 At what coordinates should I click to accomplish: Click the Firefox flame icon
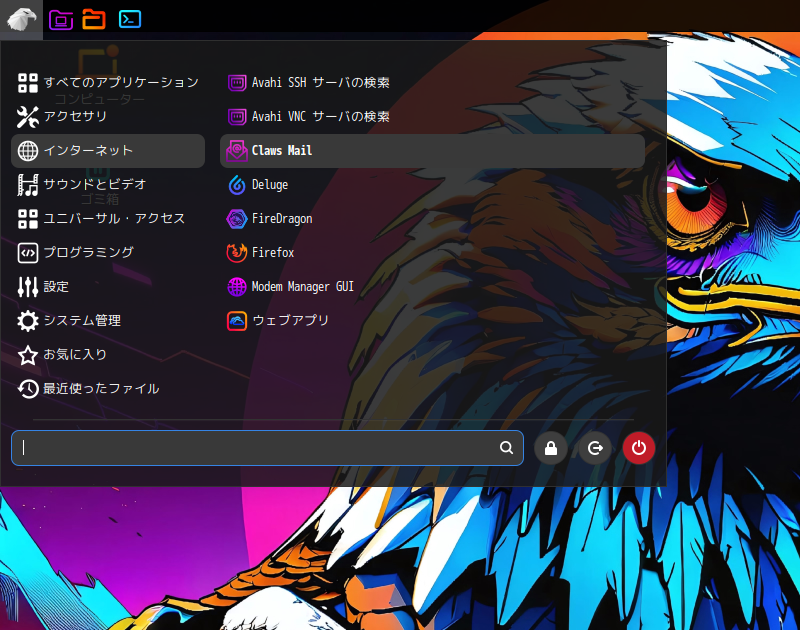[x=237, y=253]
